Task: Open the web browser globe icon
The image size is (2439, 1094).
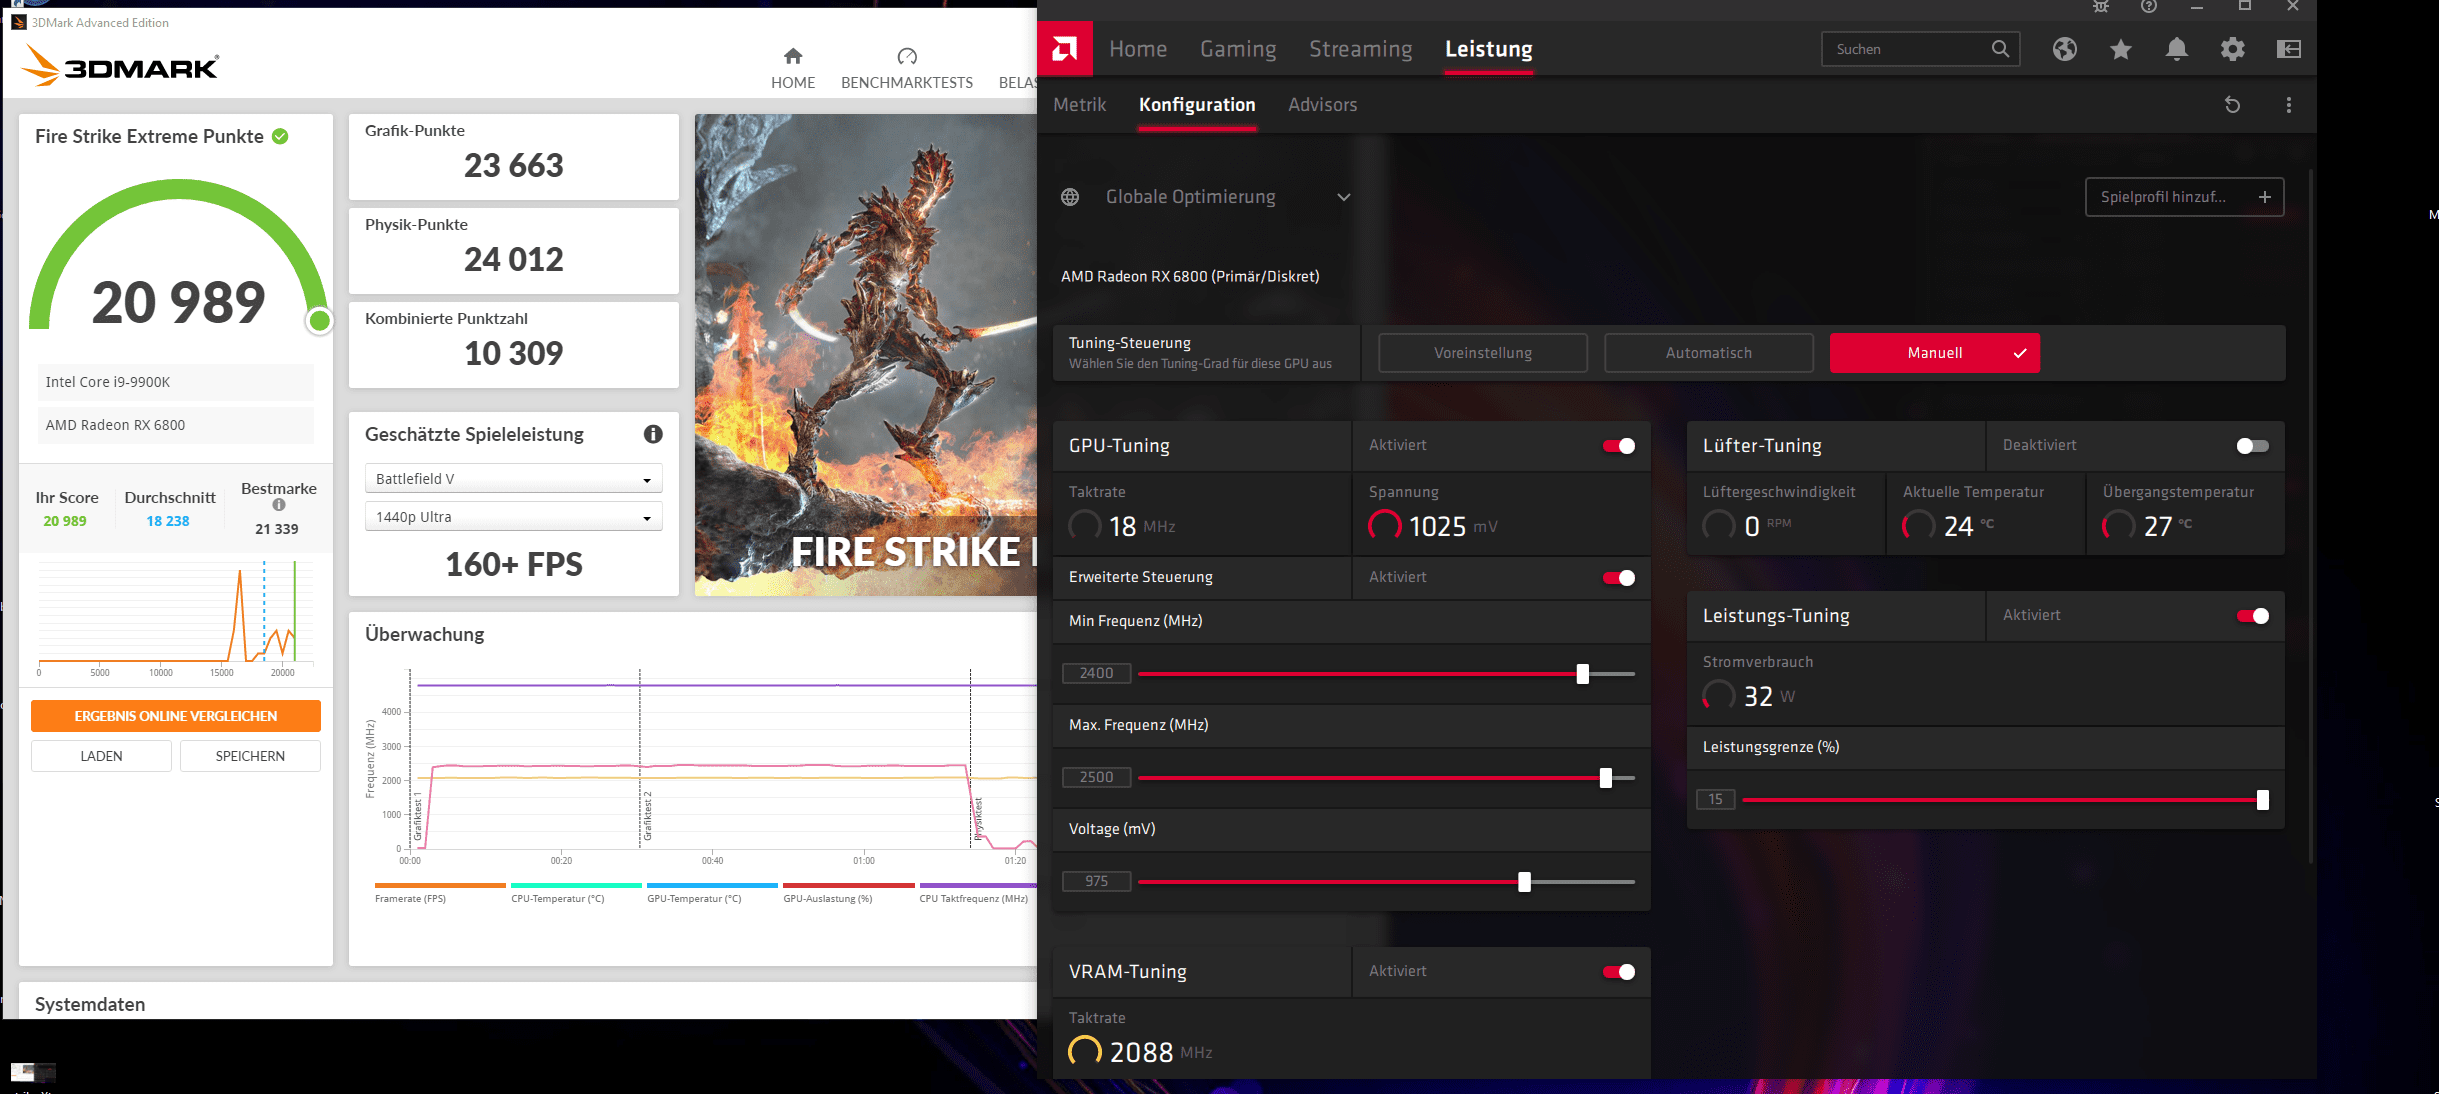Action: pyautogui.click(x=2065, y=49)
